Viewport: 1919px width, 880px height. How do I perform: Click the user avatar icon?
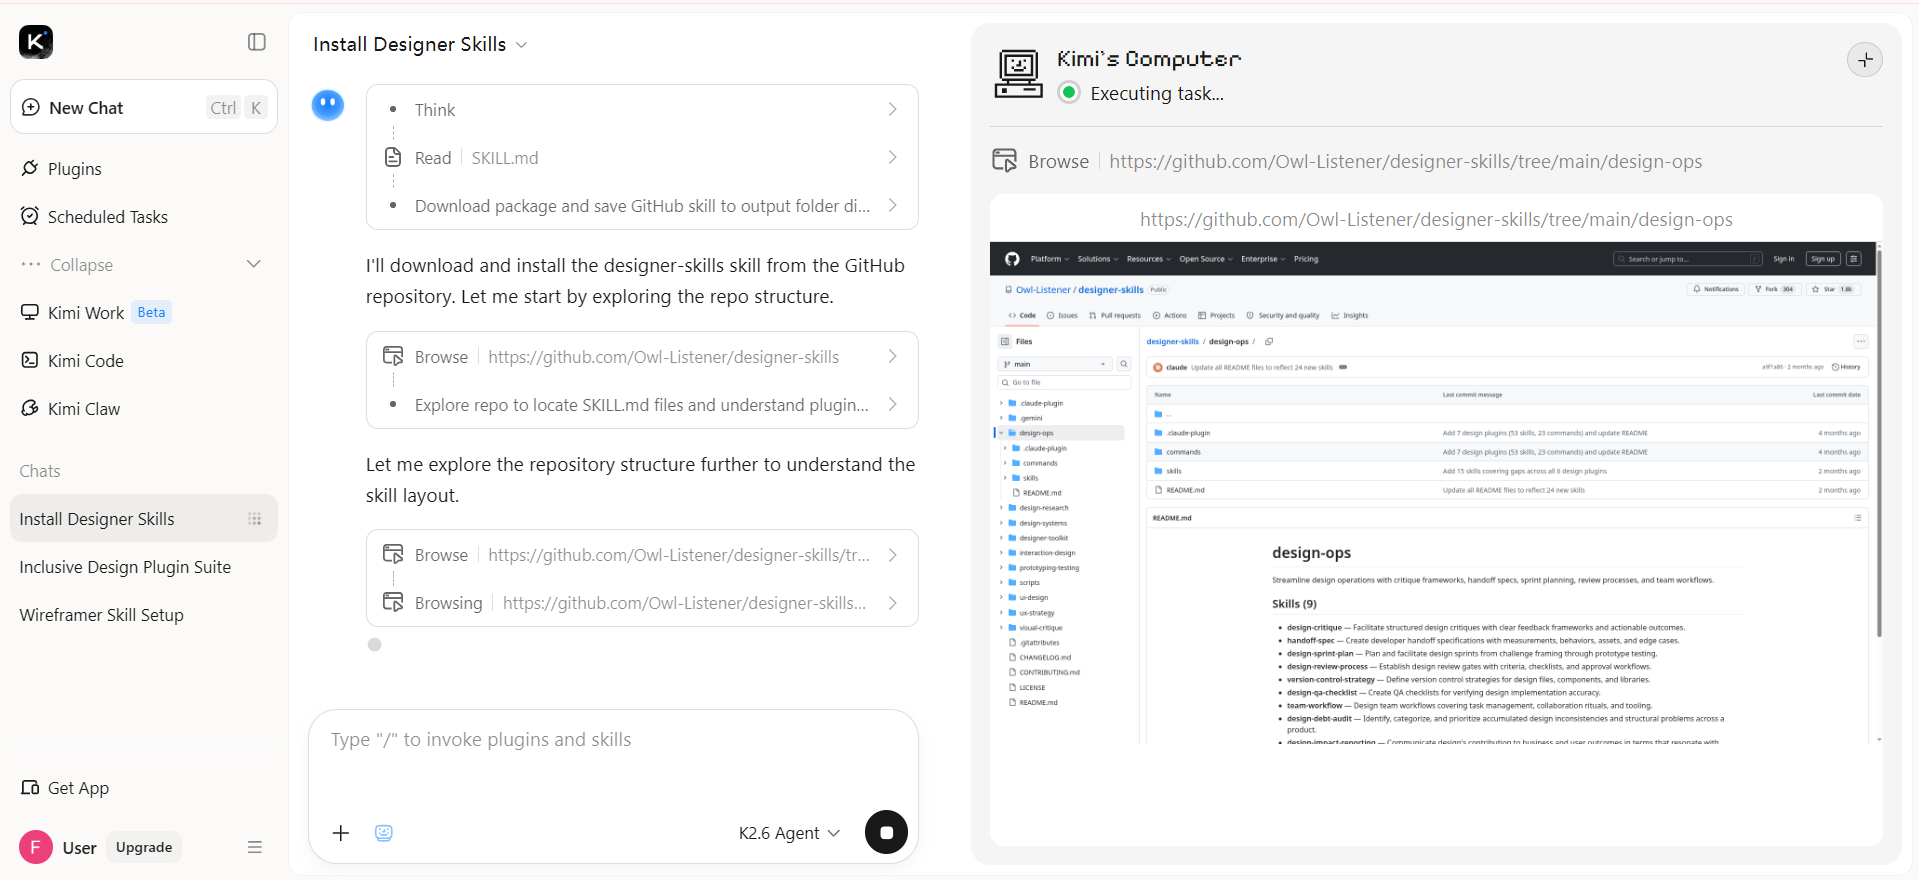tap(36, 848)
